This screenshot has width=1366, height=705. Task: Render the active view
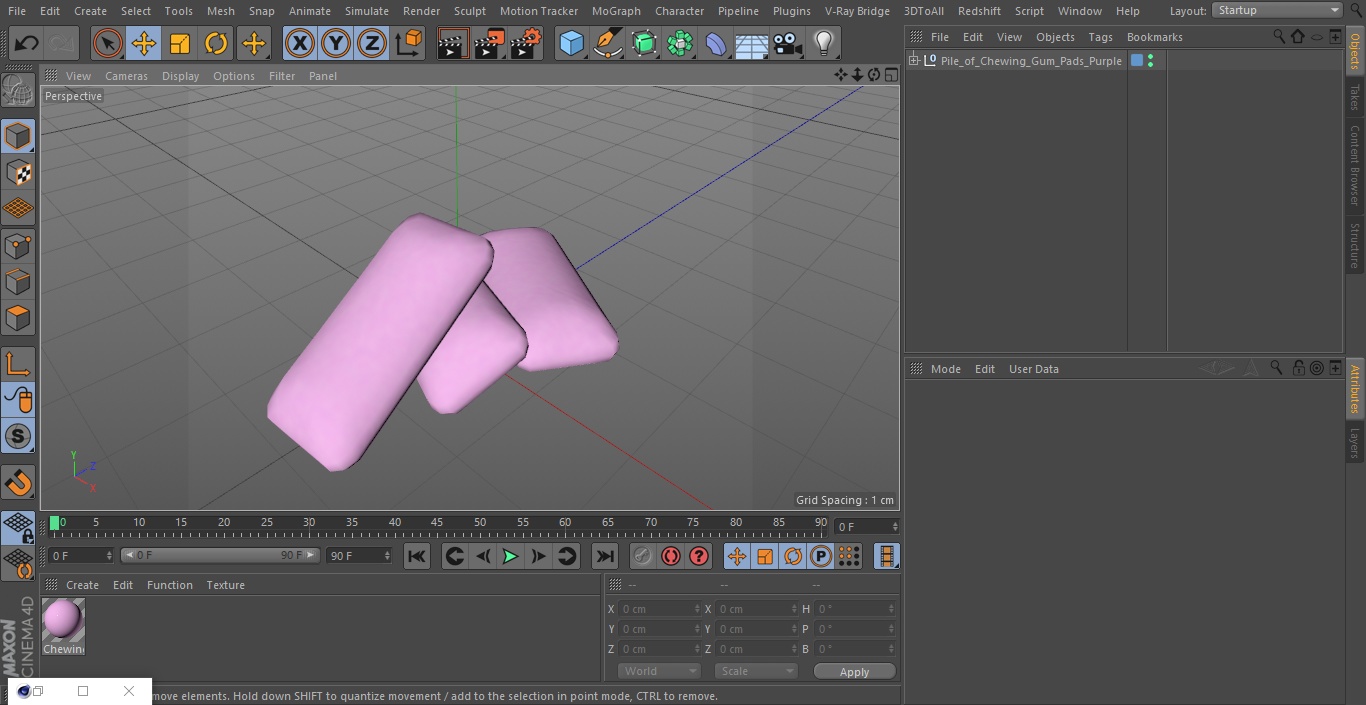(453, 44)
